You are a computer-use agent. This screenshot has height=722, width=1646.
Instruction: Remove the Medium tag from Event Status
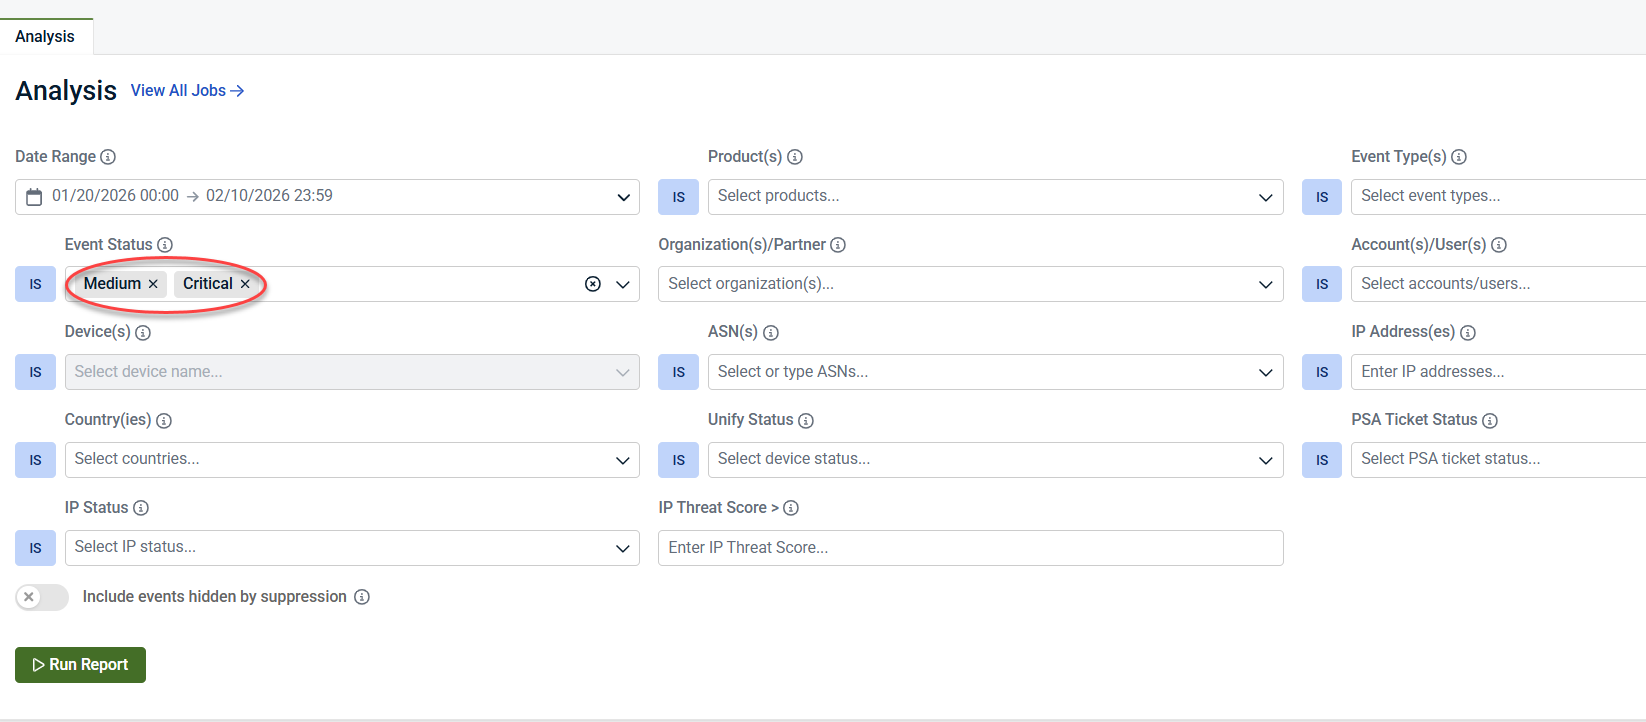153,284
